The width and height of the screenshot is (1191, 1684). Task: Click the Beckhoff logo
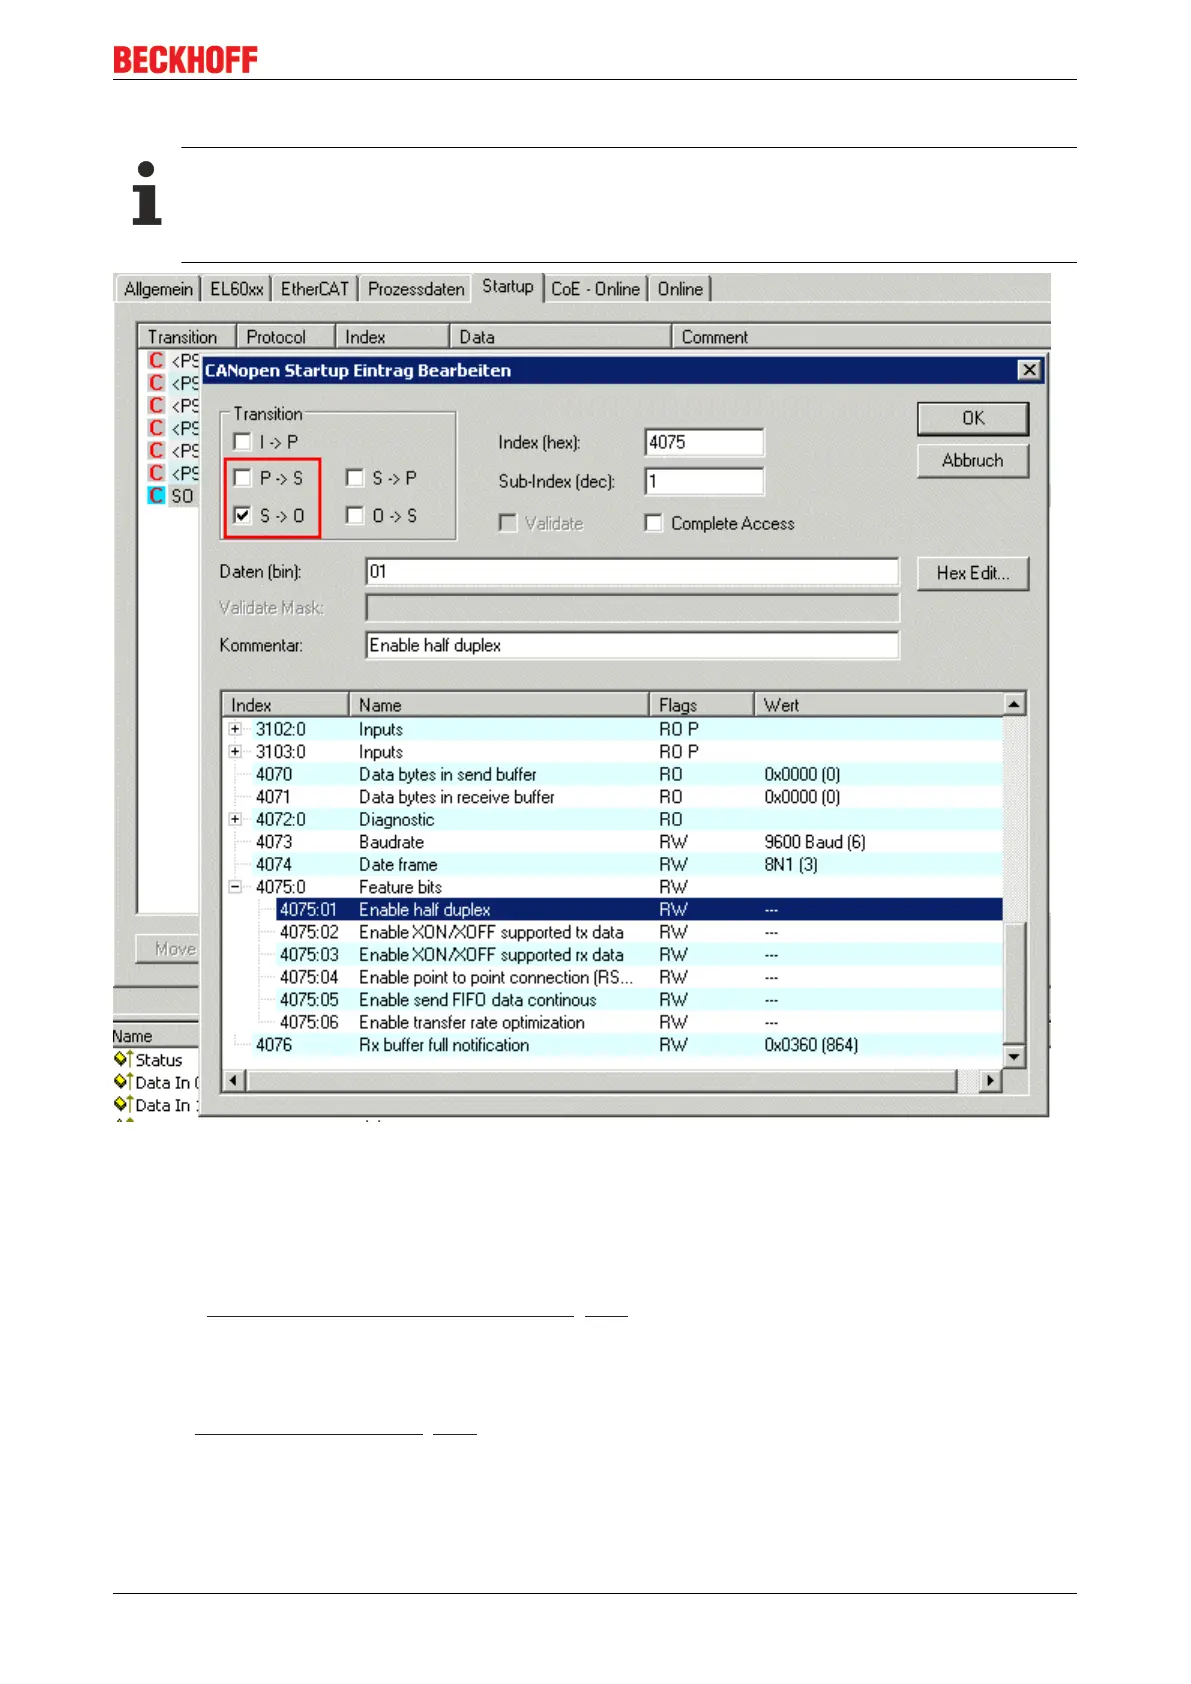click(x=185, y=60)
